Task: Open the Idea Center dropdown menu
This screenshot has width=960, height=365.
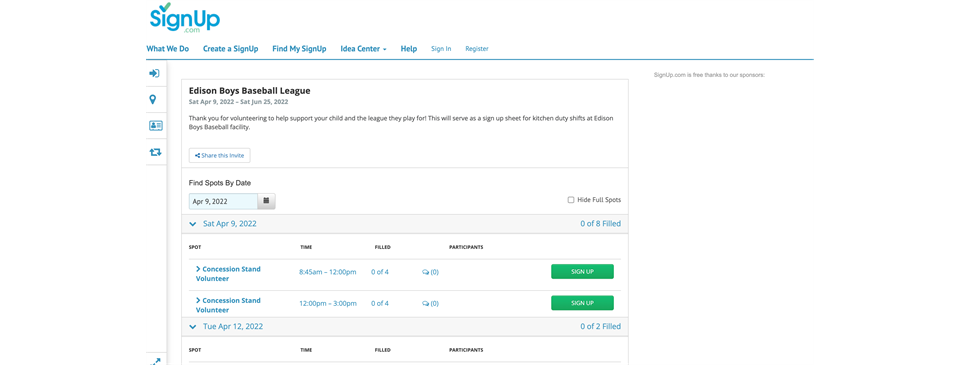Action: click(x=363, y=48)
